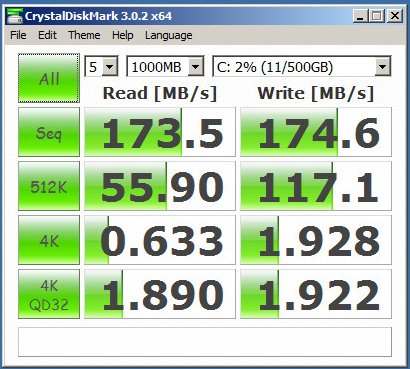Start the 4K QD32 test
This screenshot has width=410, height=369.
point(49,294)
